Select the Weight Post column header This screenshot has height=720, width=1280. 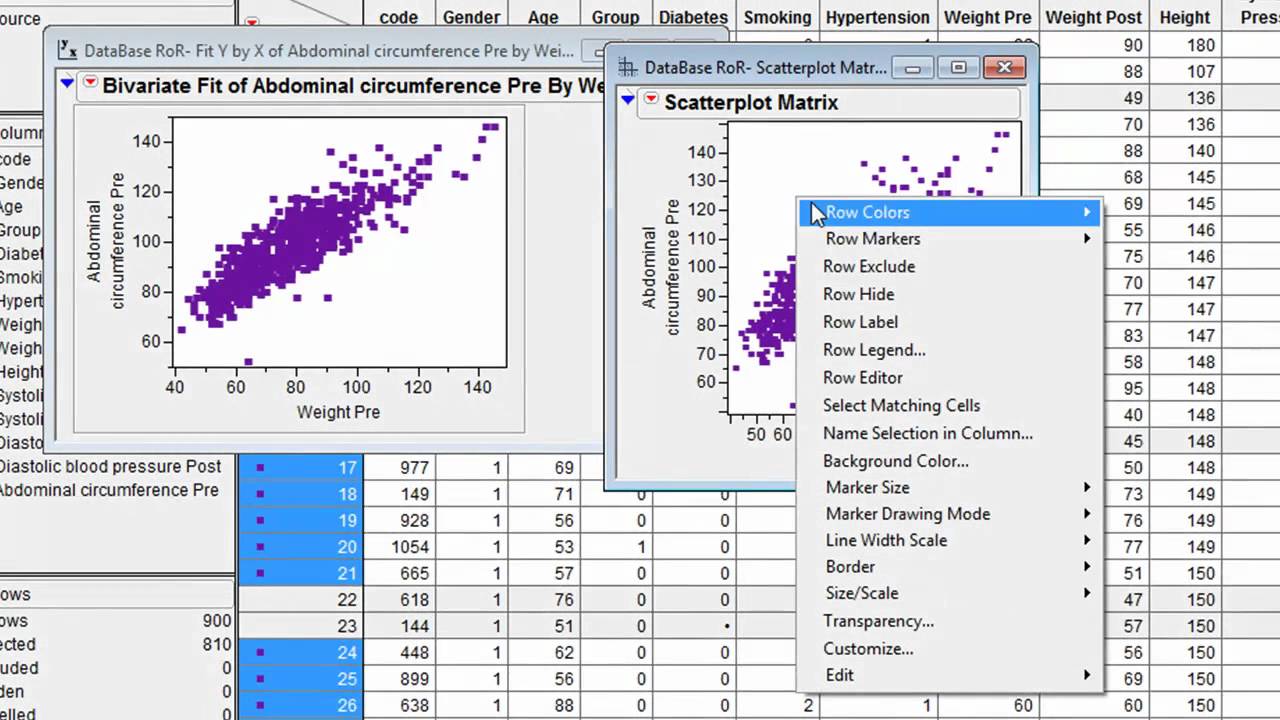coord(1093,17)
